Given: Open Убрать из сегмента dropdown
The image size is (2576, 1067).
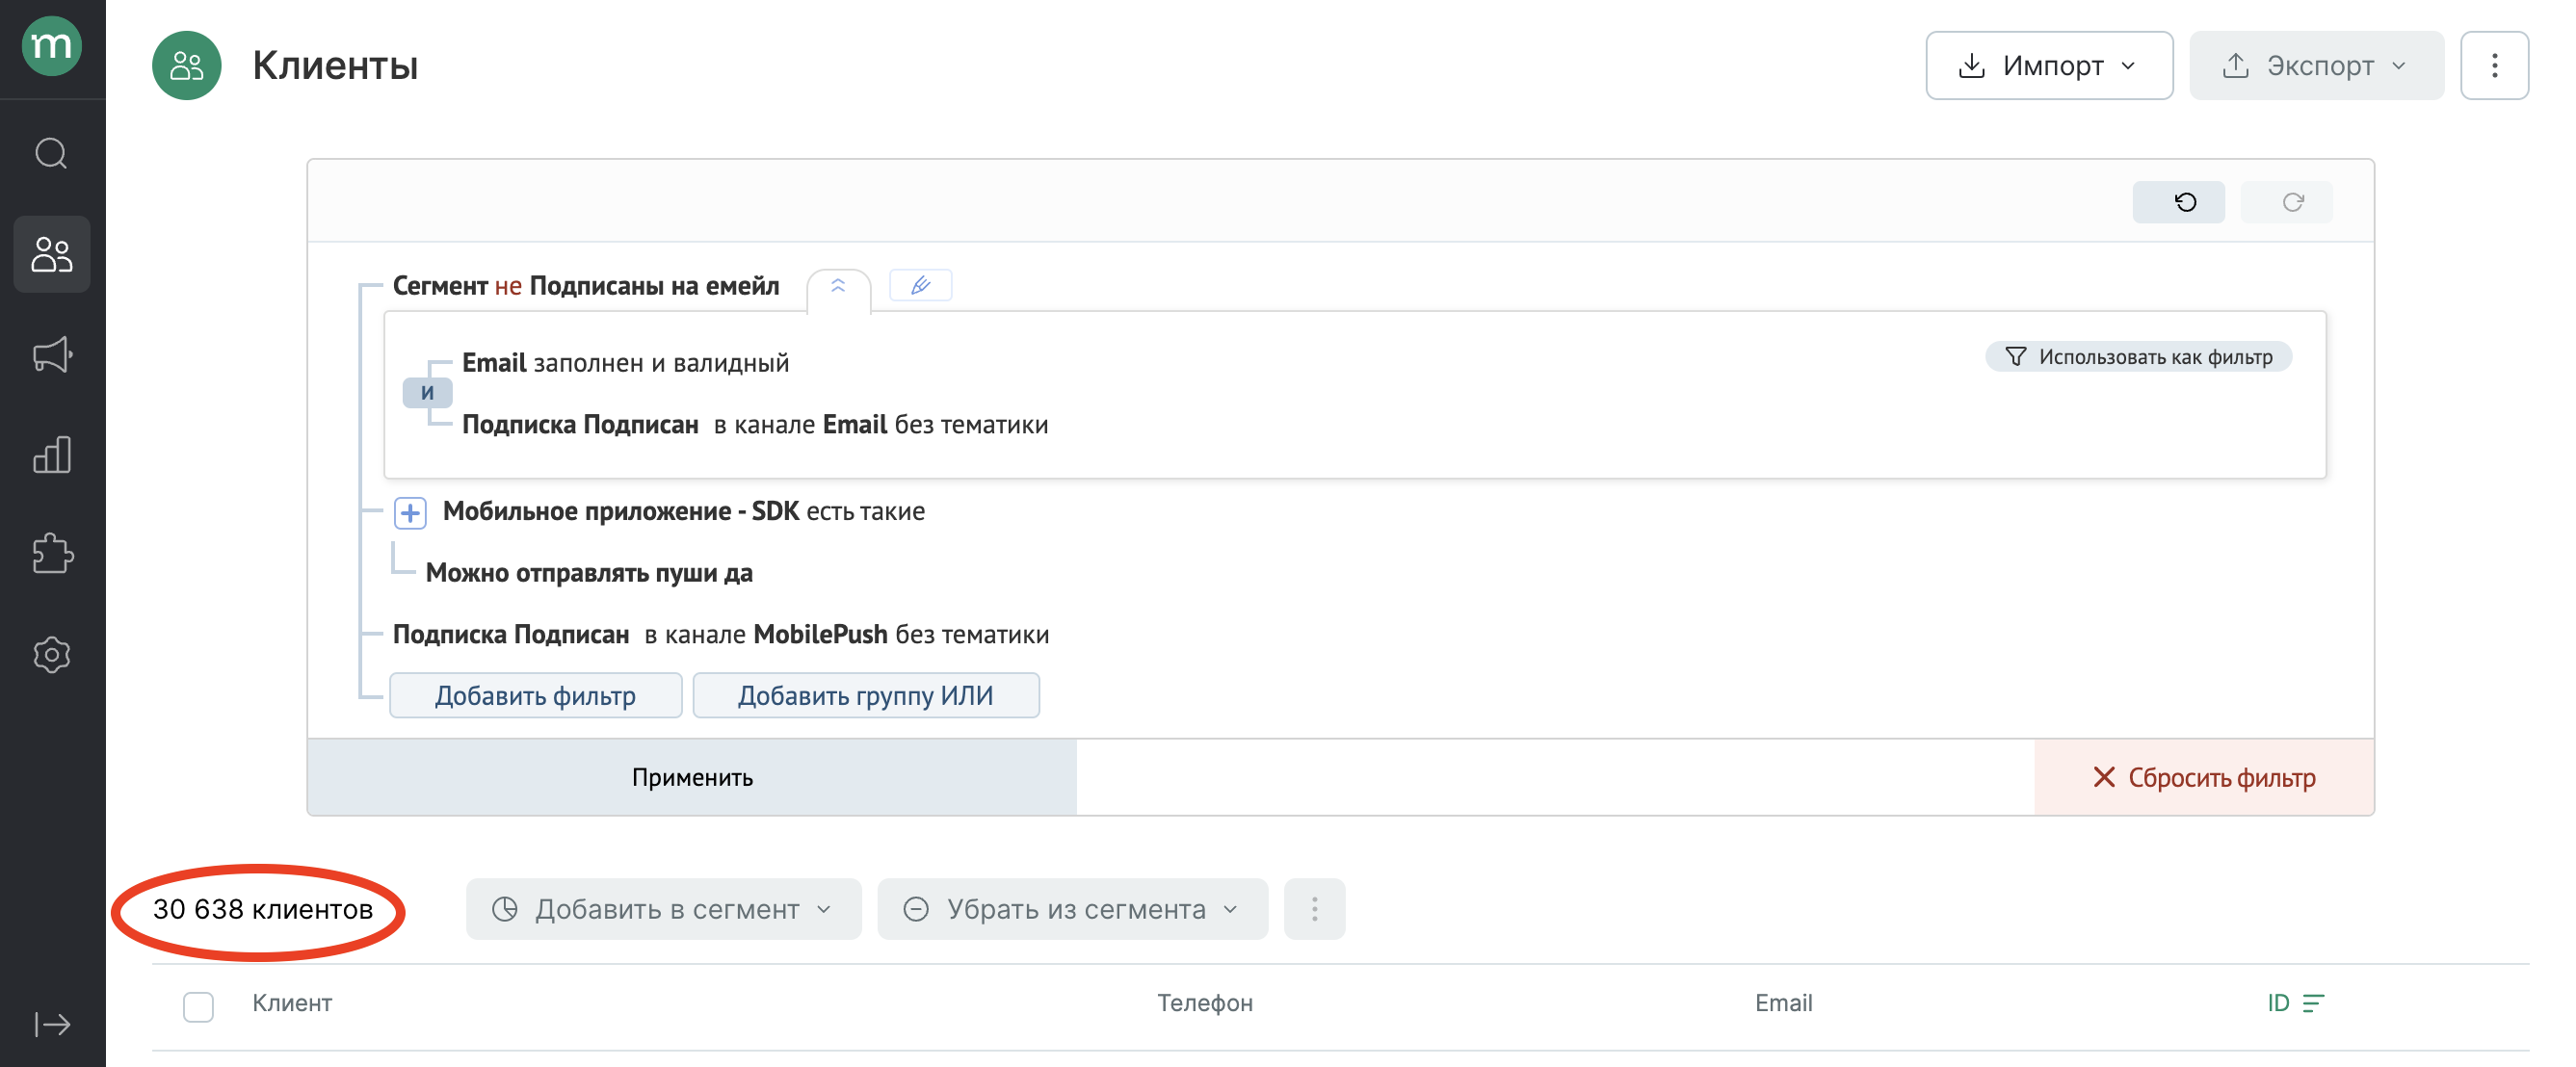Looking at the screenshot, I should point(1072,909).
